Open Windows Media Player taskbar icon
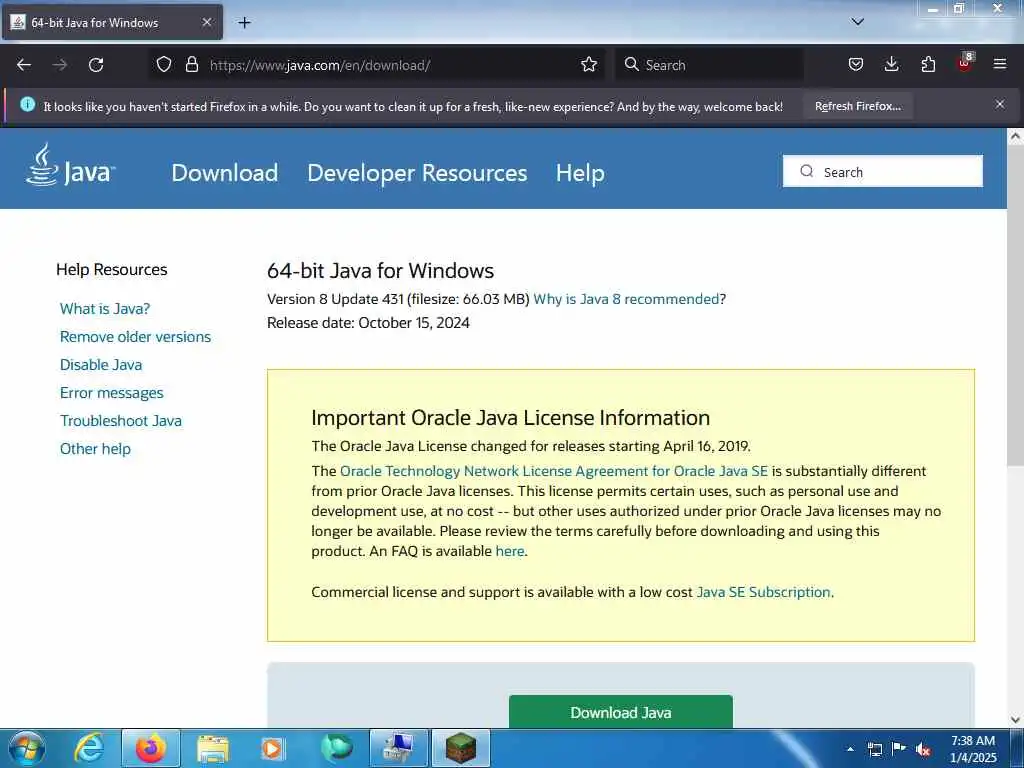Image resolution: width=1024 pixels, height=768 pixels. pos(272,749)
